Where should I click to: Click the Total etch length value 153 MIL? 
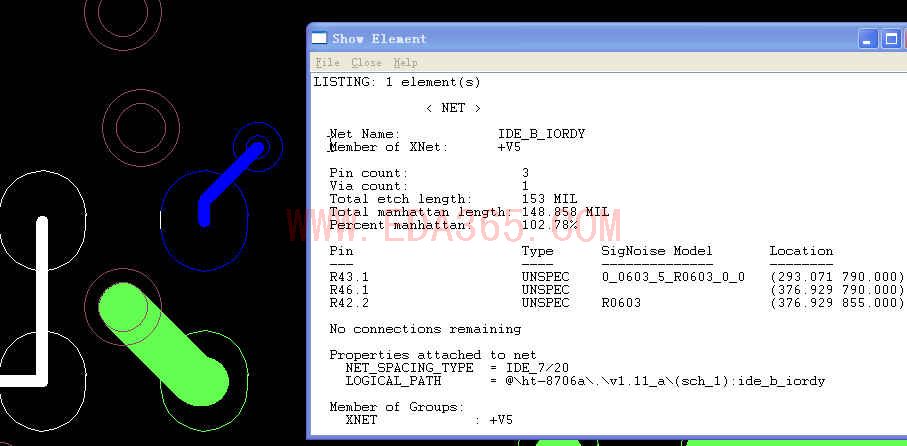click(x=549, y=199)
